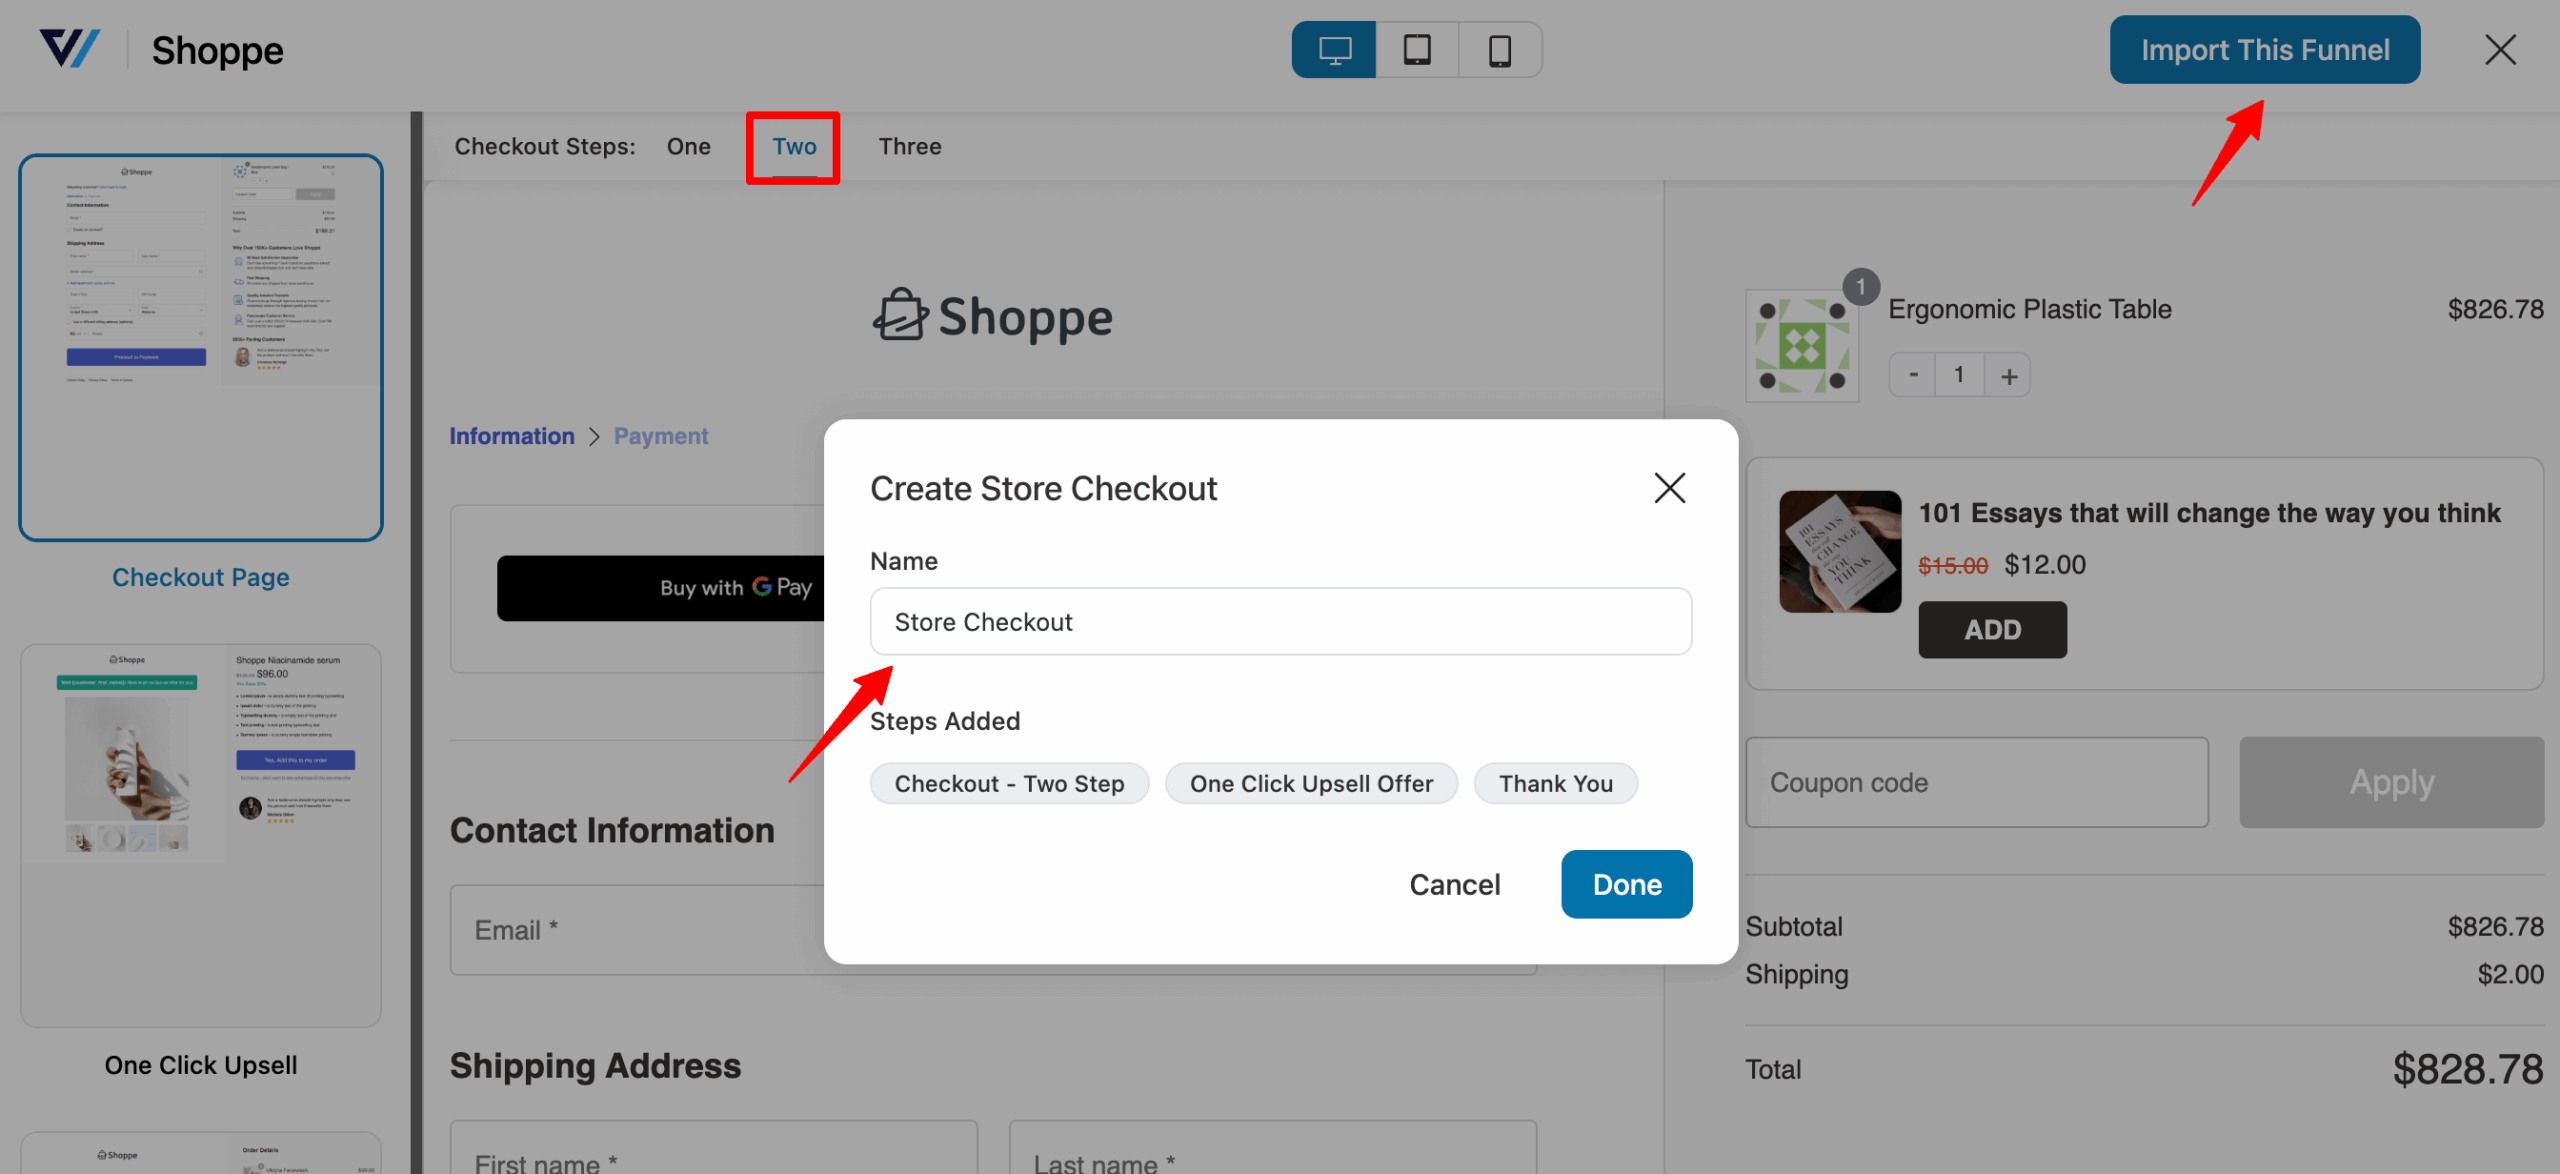Close the Create Store Checkout dialog
2560x1174 pixels.
pyautogui.click(x=1669, y=488)
